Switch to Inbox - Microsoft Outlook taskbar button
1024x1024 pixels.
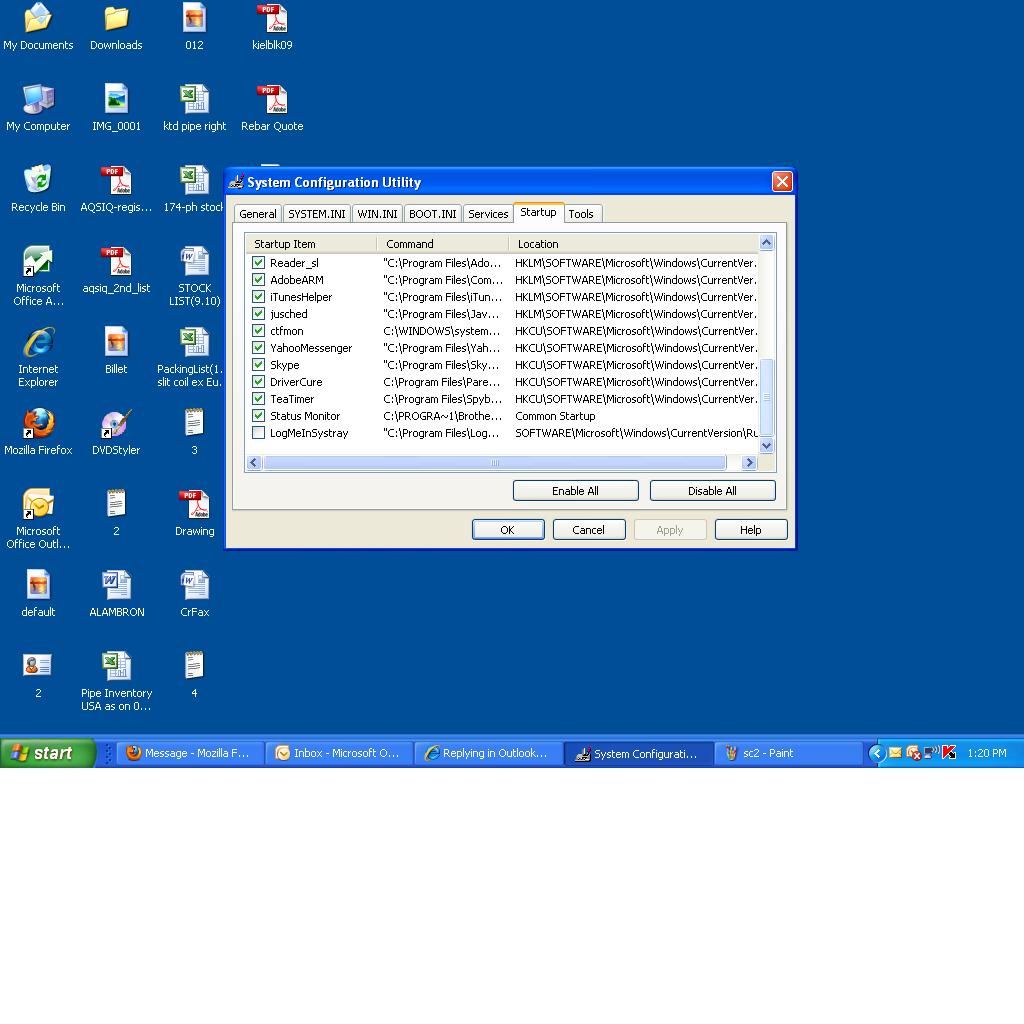[x=339, y=753]
